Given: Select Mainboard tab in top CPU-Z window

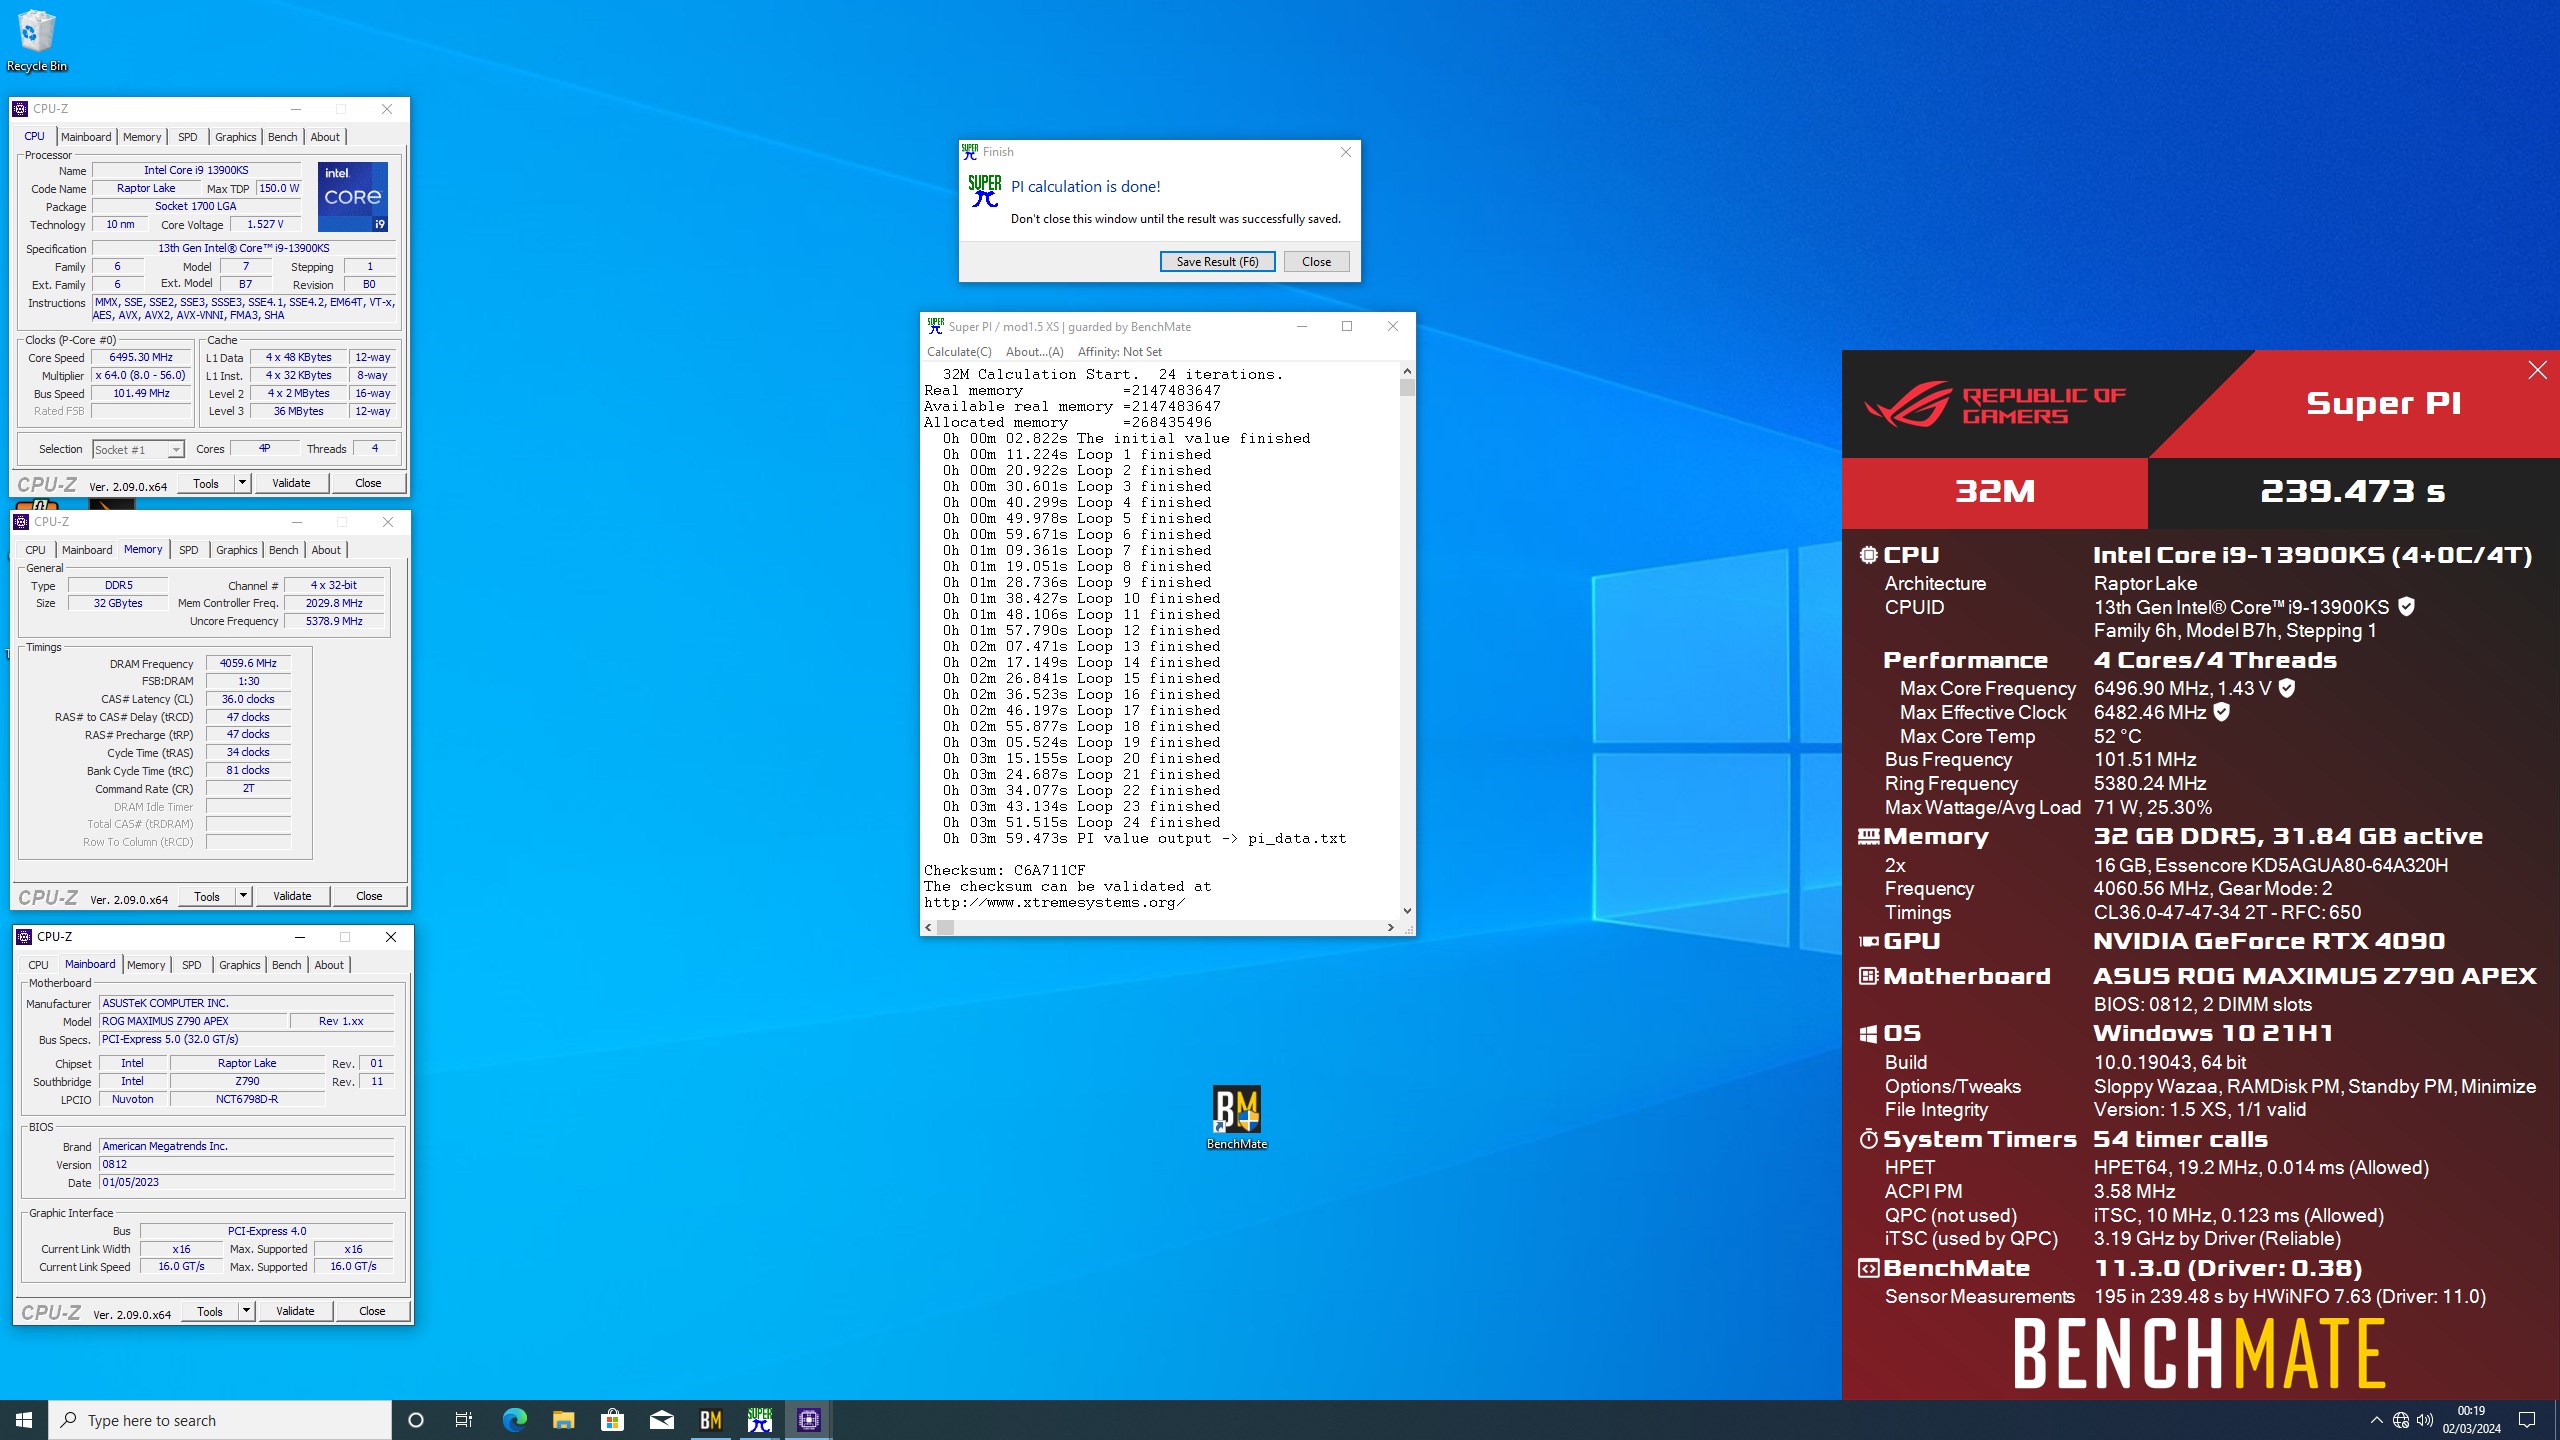Looking at the screenshot, I should coord(86,137).
